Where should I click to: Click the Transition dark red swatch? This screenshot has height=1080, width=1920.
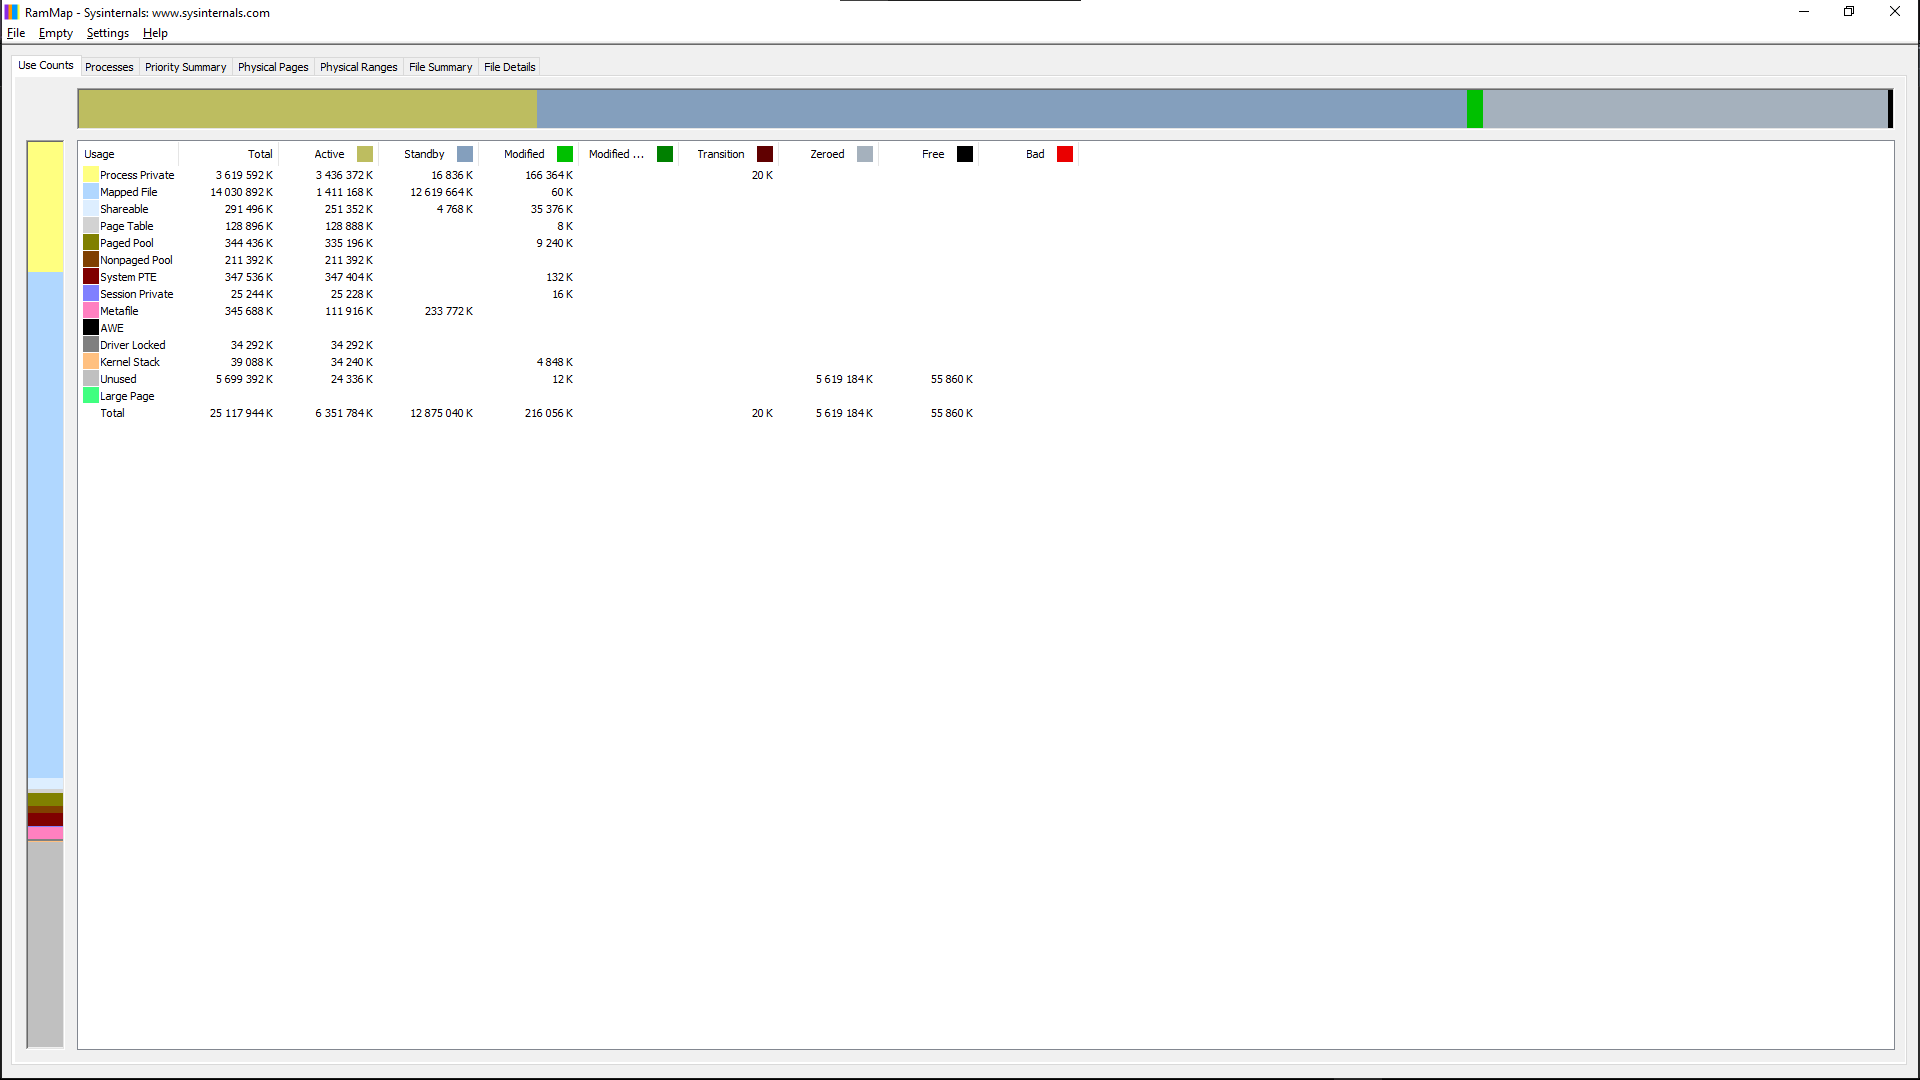coord(765,154)
